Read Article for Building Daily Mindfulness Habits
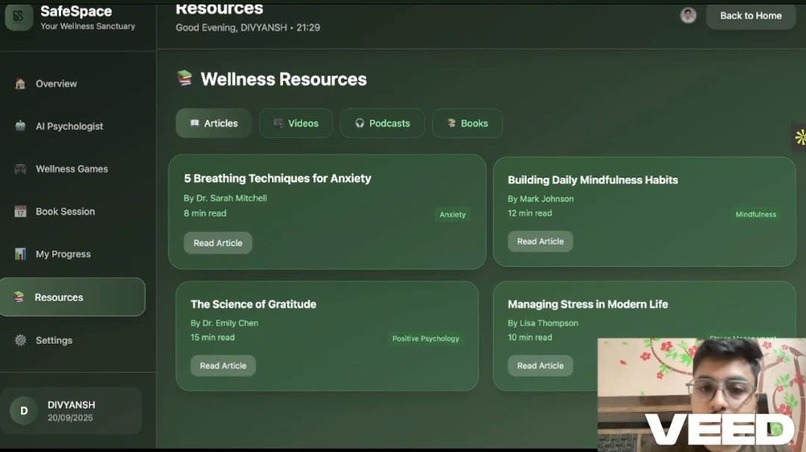806x452 pixels. coord(540,241)
